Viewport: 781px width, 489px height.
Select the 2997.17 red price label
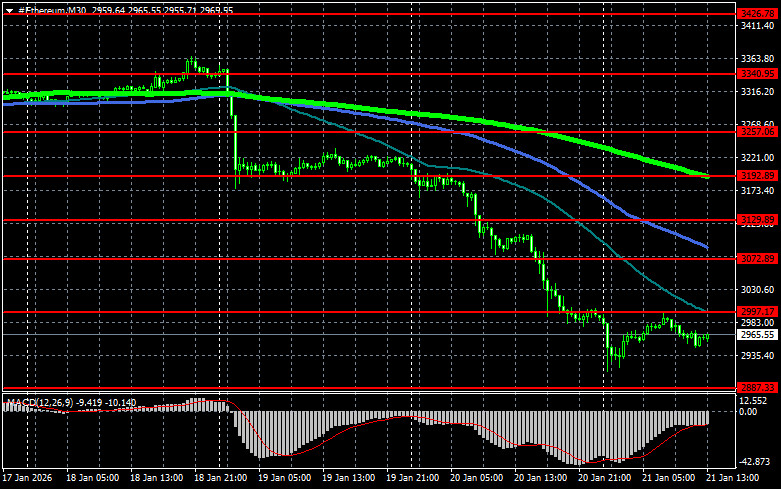(758, 312)
